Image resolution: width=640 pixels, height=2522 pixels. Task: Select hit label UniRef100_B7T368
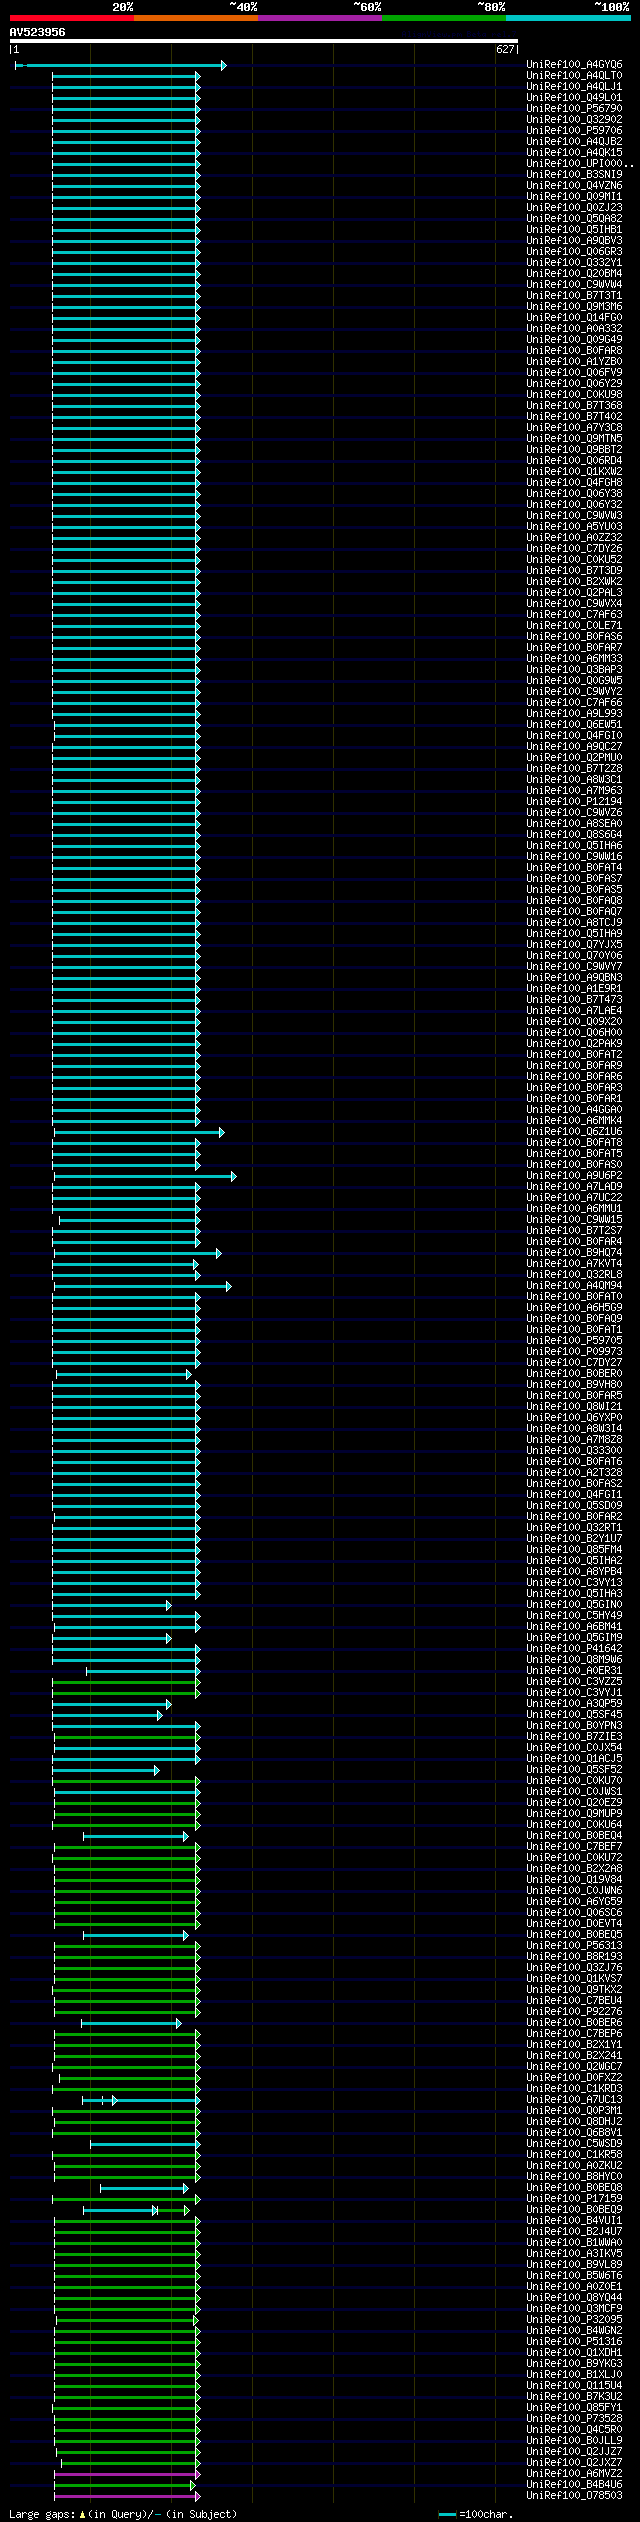tap(574, 405)
